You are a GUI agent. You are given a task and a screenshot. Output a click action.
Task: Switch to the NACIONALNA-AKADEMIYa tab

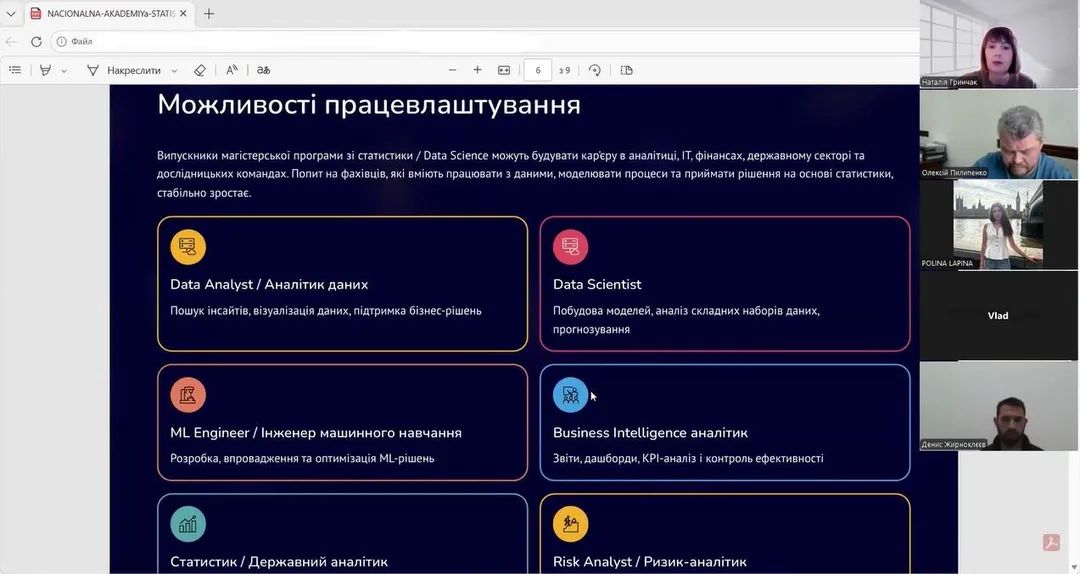tap(105, 14)
